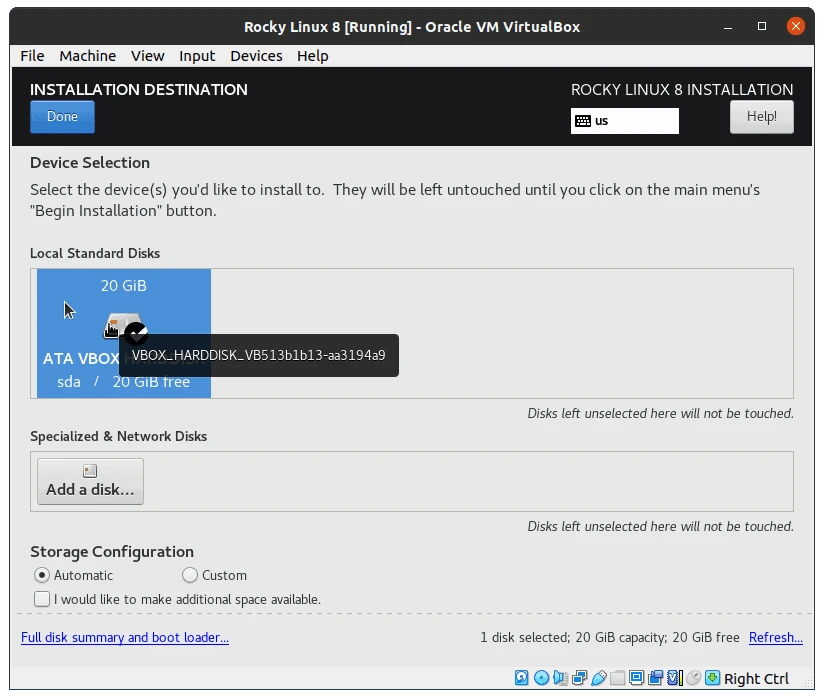Click the Refresh link for disks
The width and height of the screenshot is (824, 699).
[x=776, y=637]
